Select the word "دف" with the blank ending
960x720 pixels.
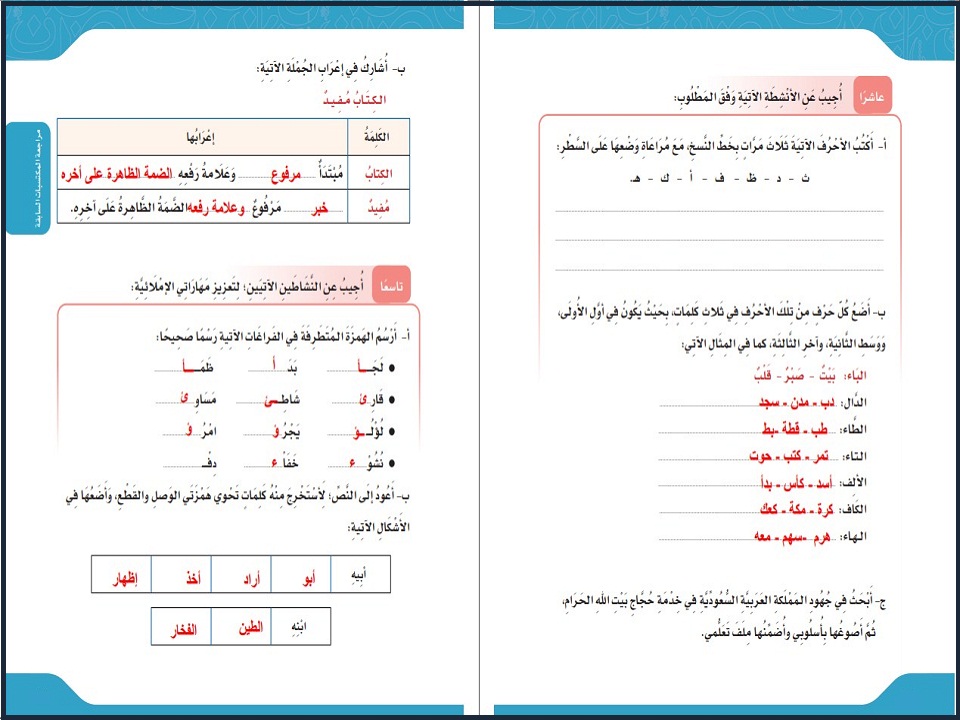click(210, 463)
